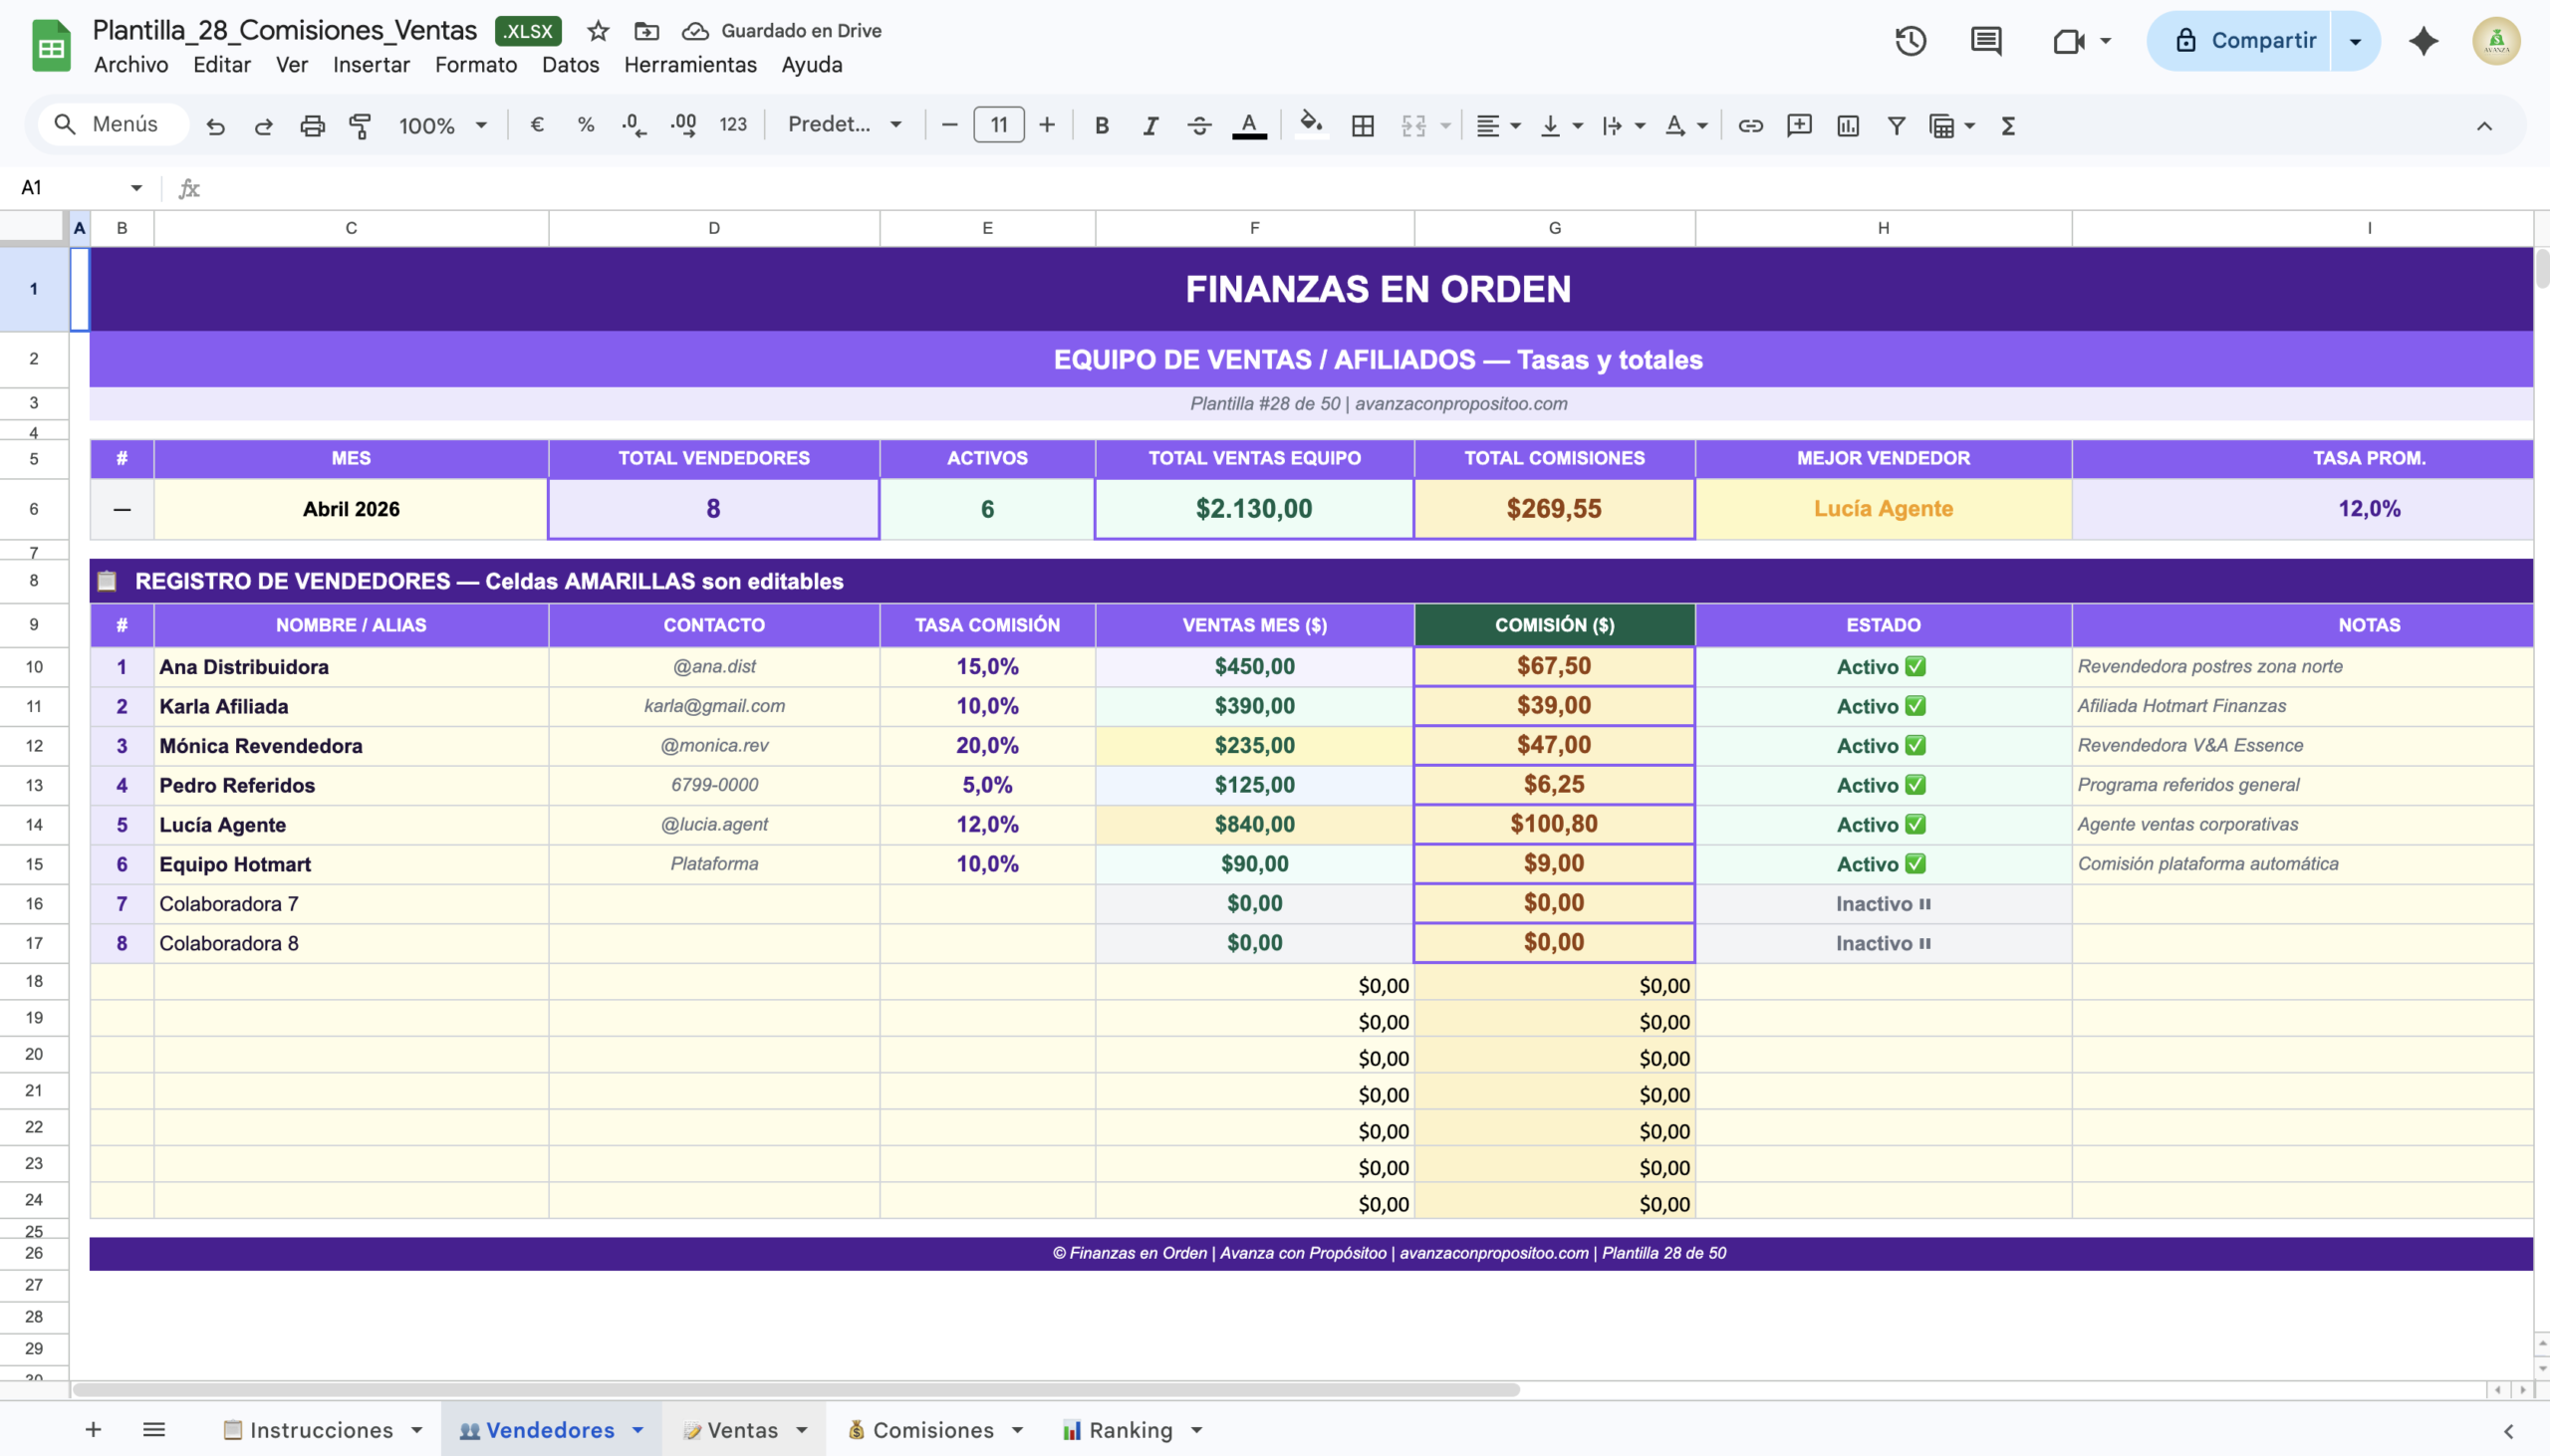Image resolution: width=2550 pixels, height=1456 pixels.
Task: Switch to the Comisiones sheet tab
Action: coord(932,1430)
